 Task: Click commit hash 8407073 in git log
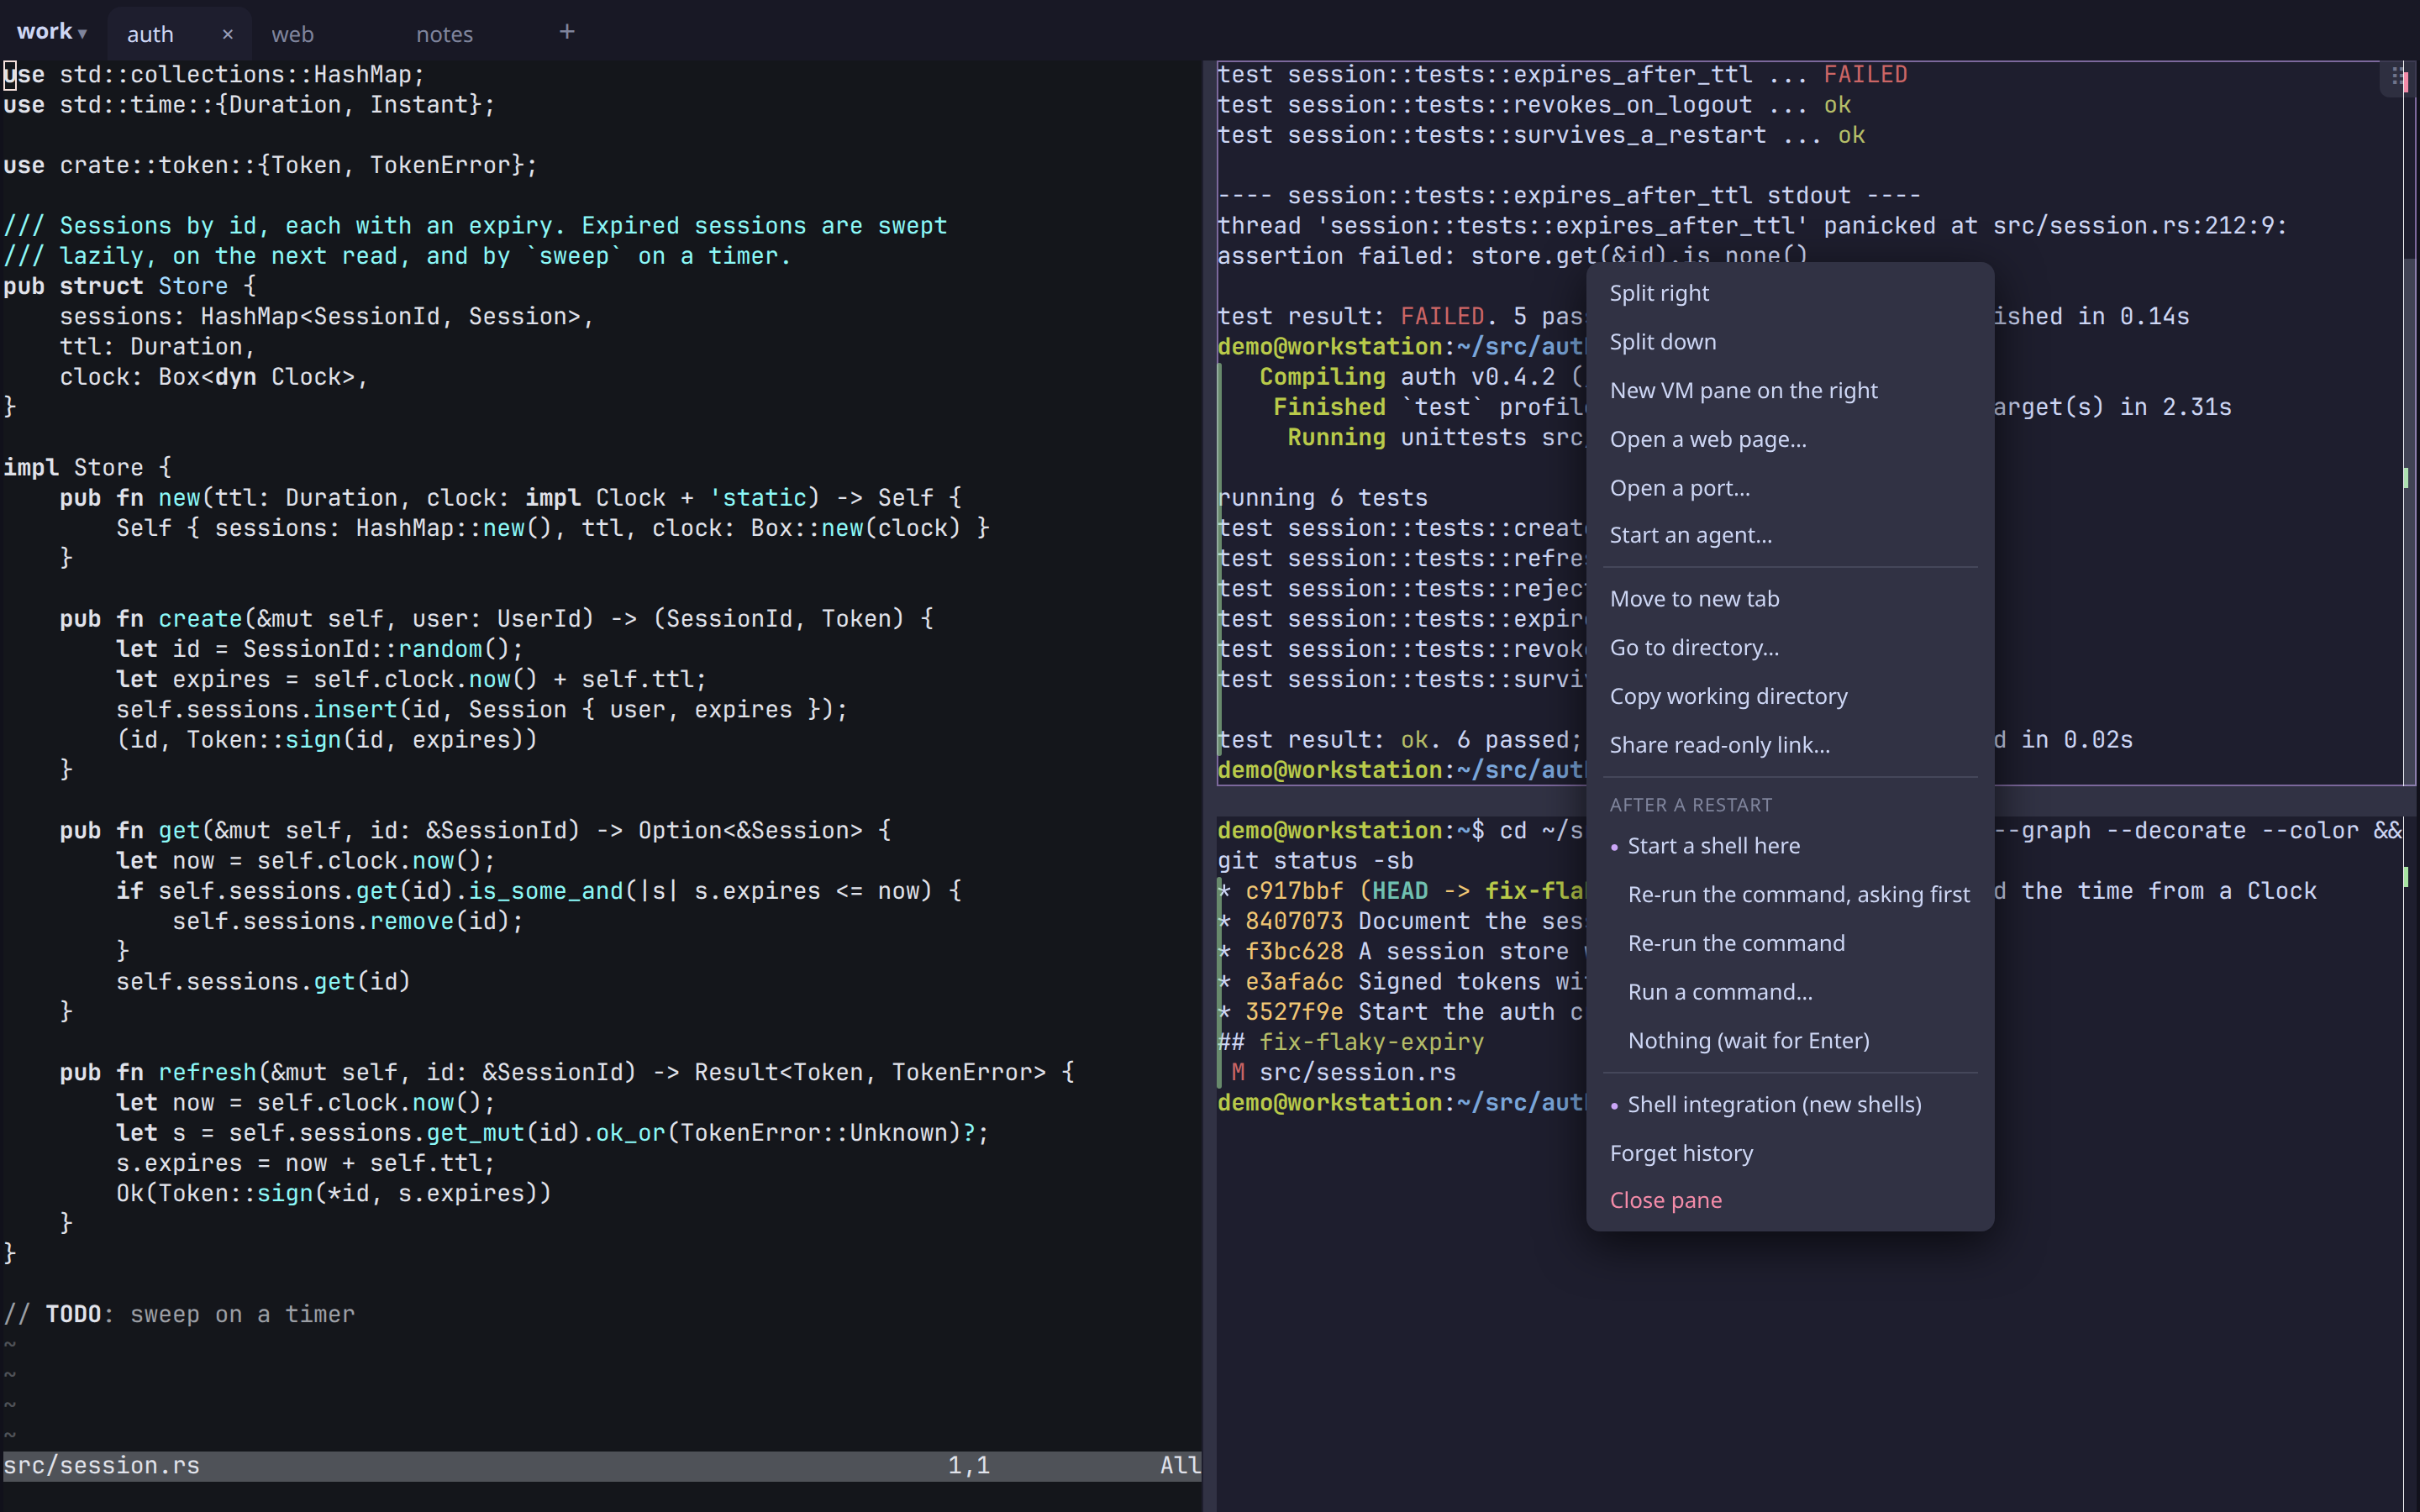[1293, 921]
